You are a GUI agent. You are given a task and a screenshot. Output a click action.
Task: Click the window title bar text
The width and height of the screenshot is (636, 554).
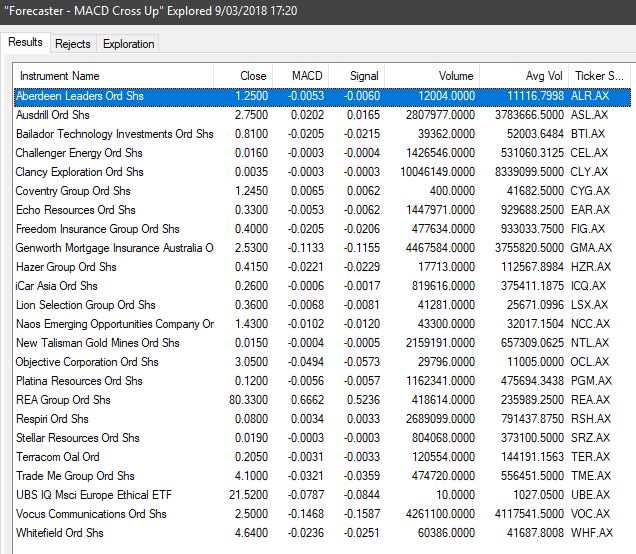150,11
